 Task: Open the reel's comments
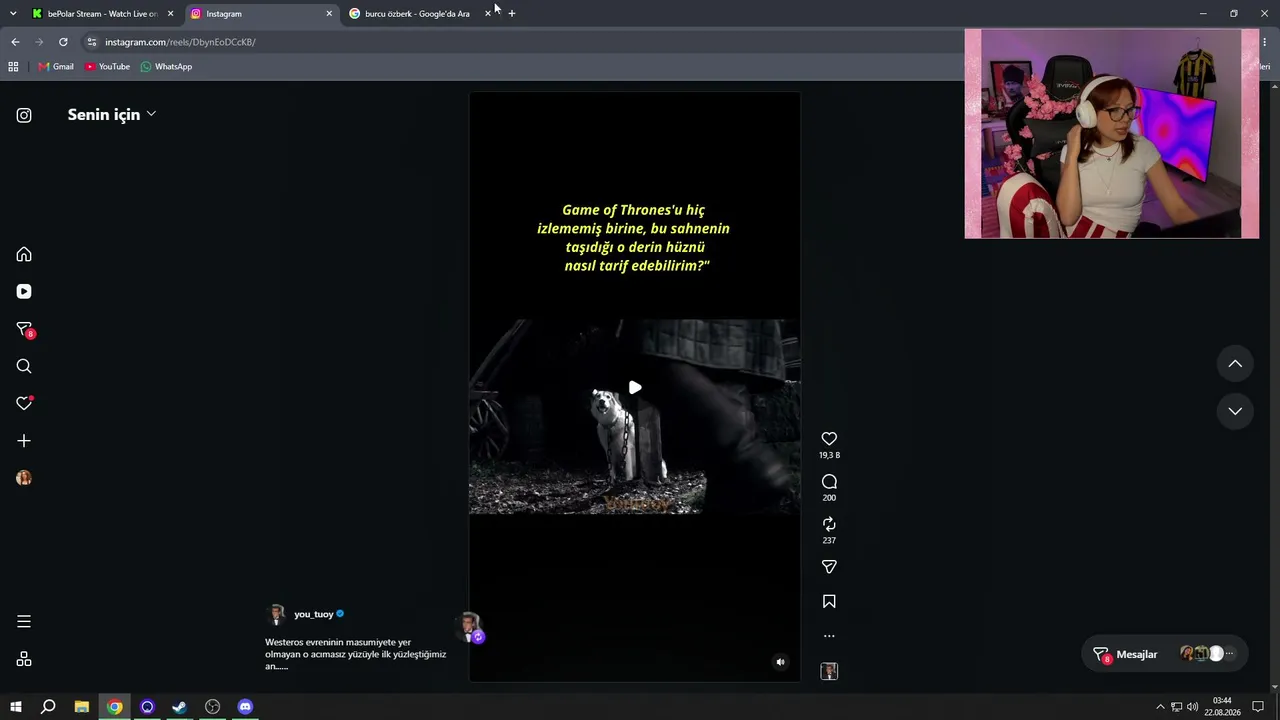tap(829, 482)
